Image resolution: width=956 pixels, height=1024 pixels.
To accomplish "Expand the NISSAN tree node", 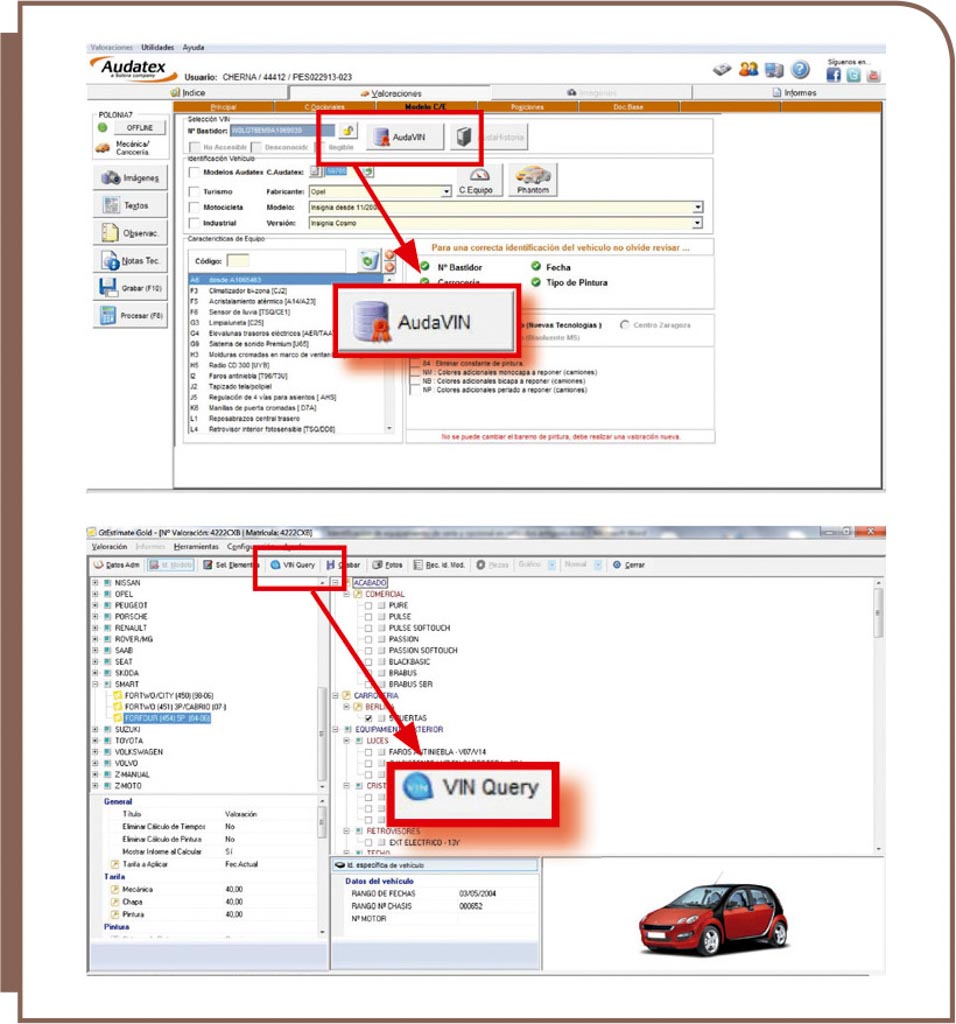I will (x=95, y=583).
